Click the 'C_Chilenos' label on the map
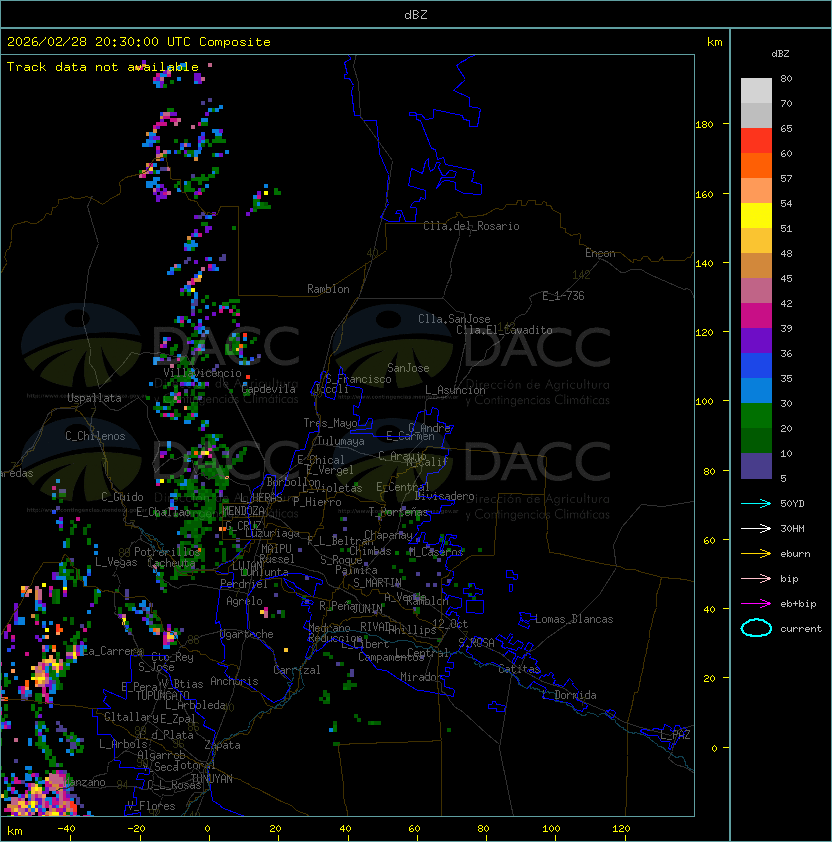 coord(95,436)
